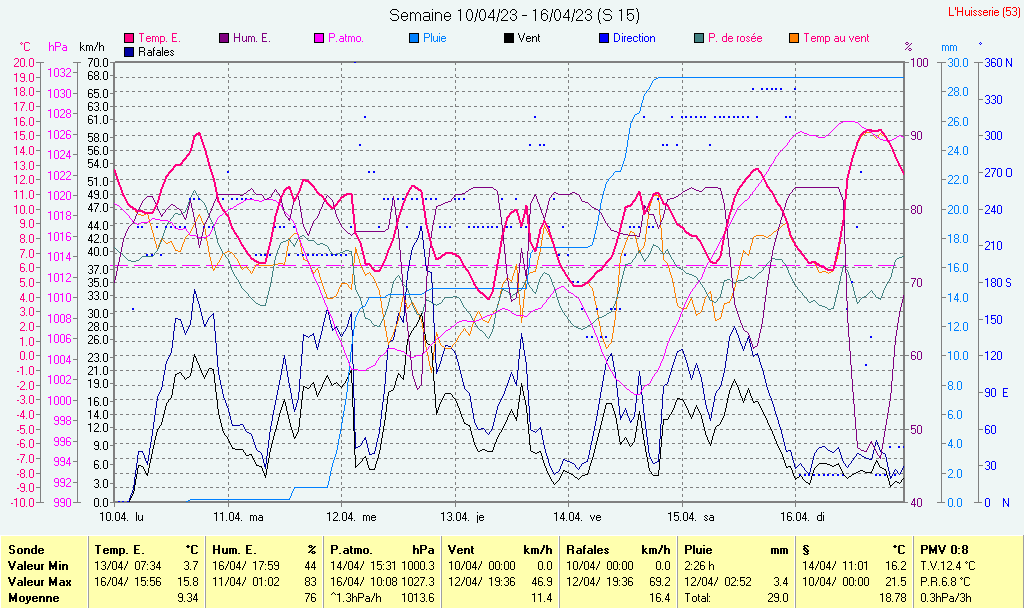Click the 'Valeur Min' row label
Viewport: 1024px width, 608px height.
[38, 566]
